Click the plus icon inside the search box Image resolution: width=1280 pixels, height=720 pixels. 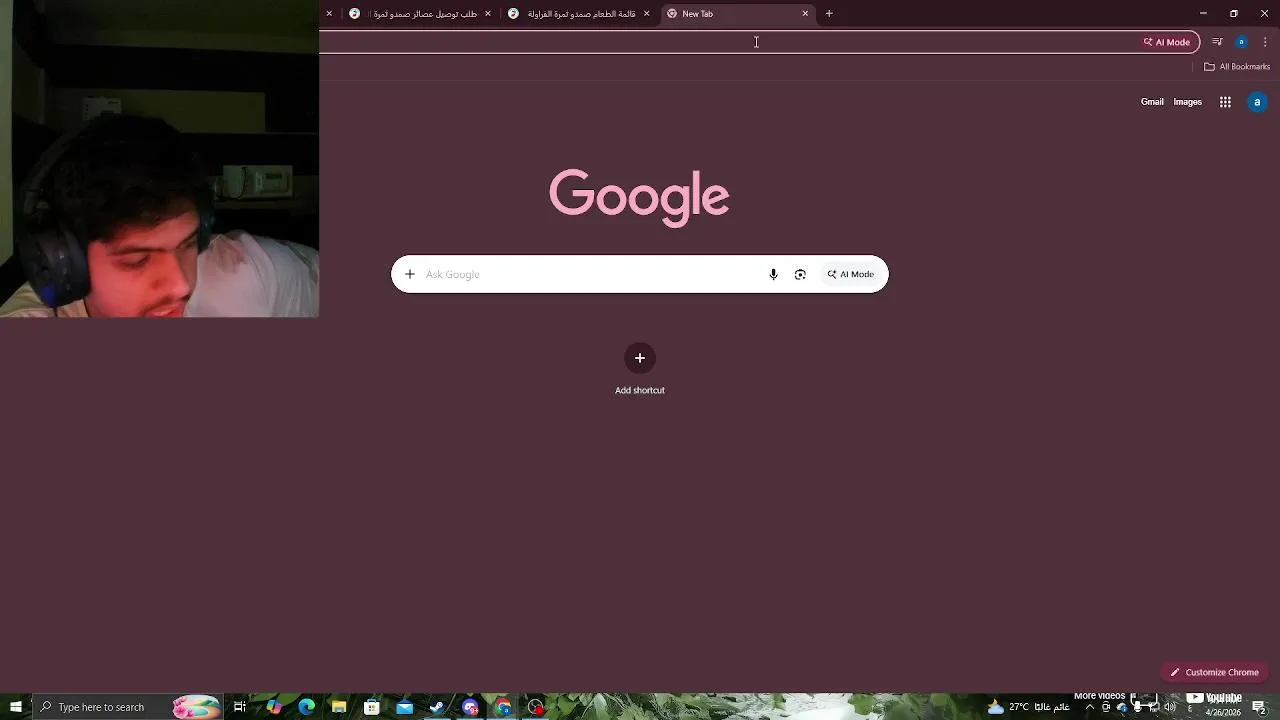[409, 274]
